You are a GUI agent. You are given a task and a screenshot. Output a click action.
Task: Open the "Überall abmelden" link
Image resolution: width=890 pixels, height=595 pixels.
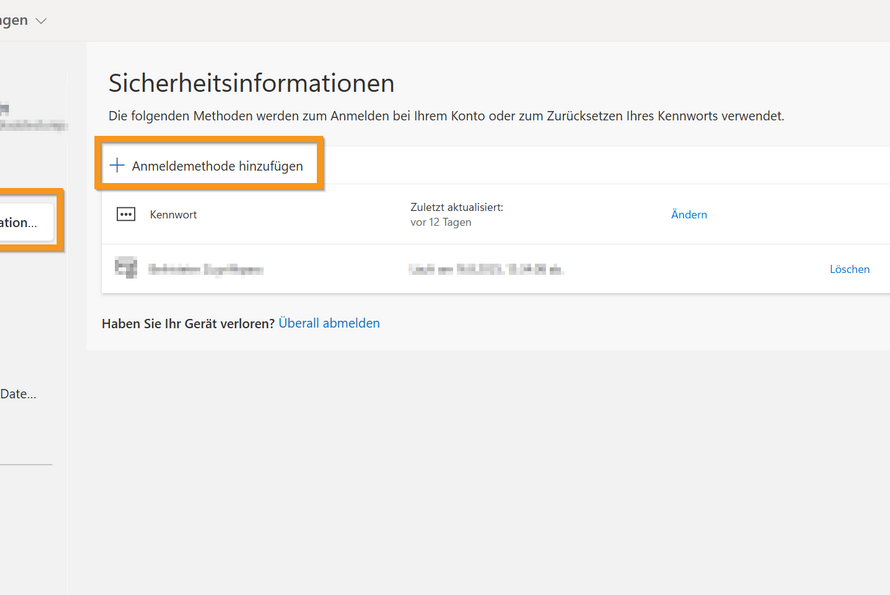(329, 322)
